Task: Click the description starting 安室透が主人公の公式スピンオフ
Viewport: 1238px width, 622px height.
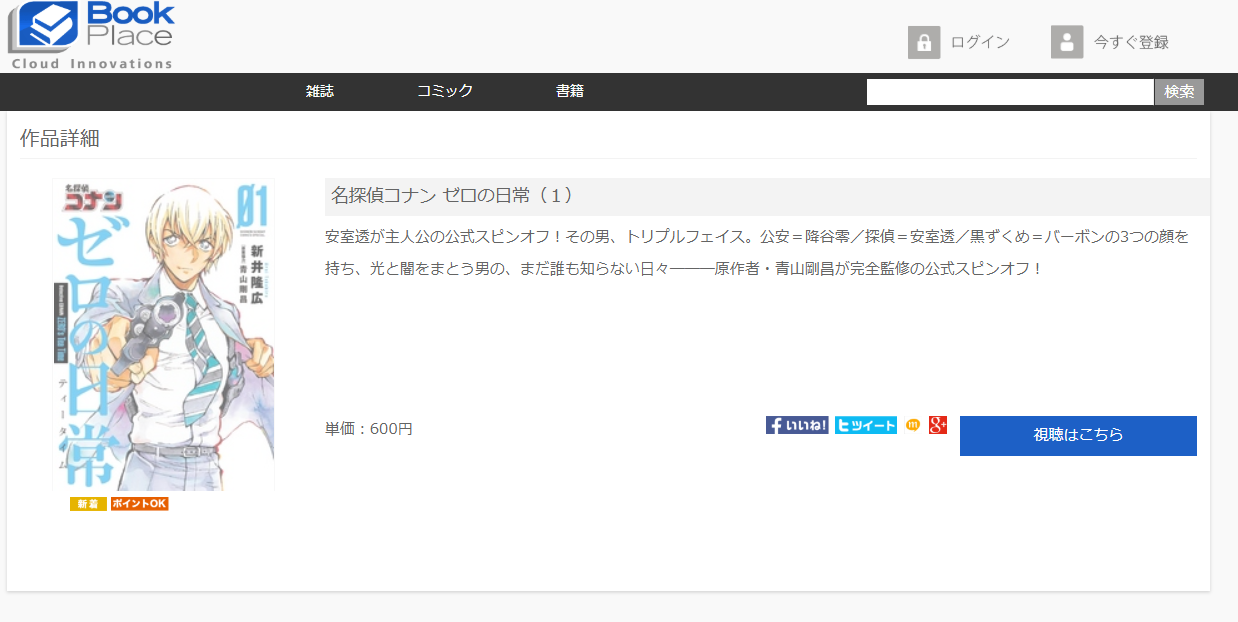Action: pos(758,253)
